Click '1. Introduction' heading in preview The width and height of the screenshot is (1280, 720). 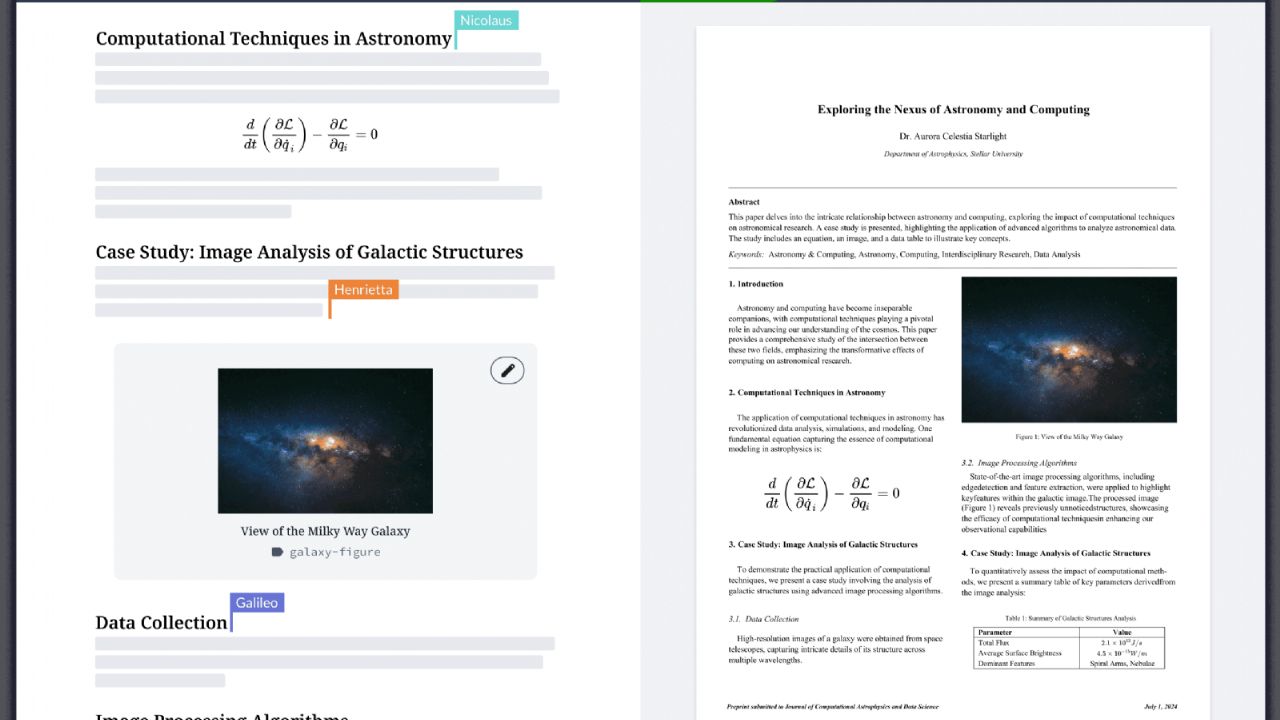tap(756, 284)
